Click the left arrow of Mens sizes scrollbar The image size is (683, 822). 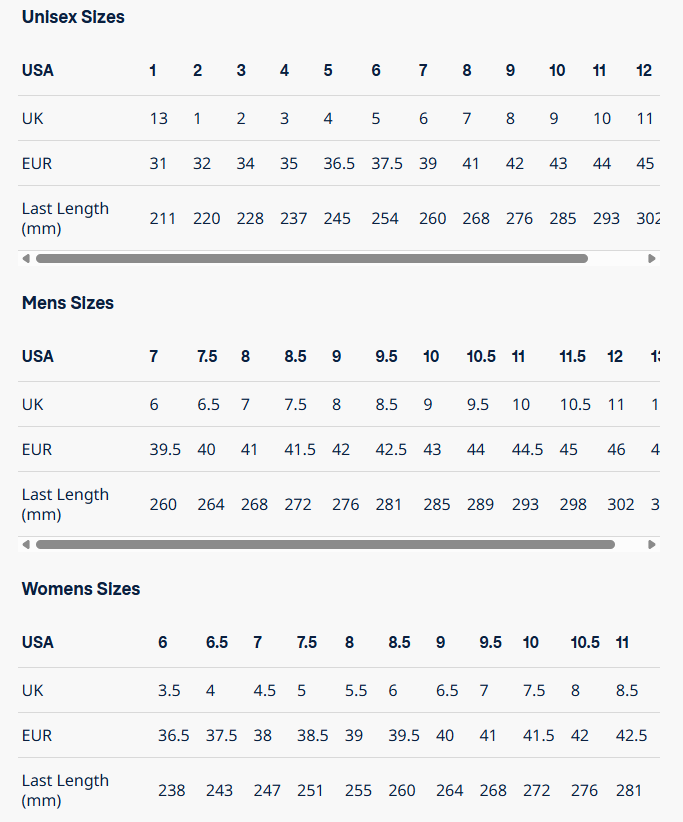coord(26,544)
